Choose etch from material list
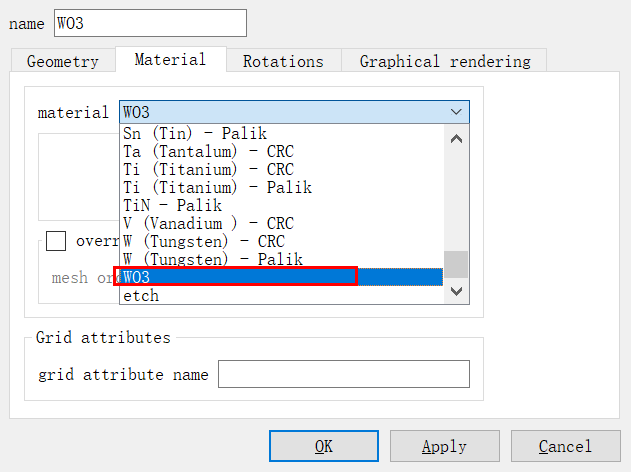The width and height of the screenshot is (631, 472). coord(282,295)
